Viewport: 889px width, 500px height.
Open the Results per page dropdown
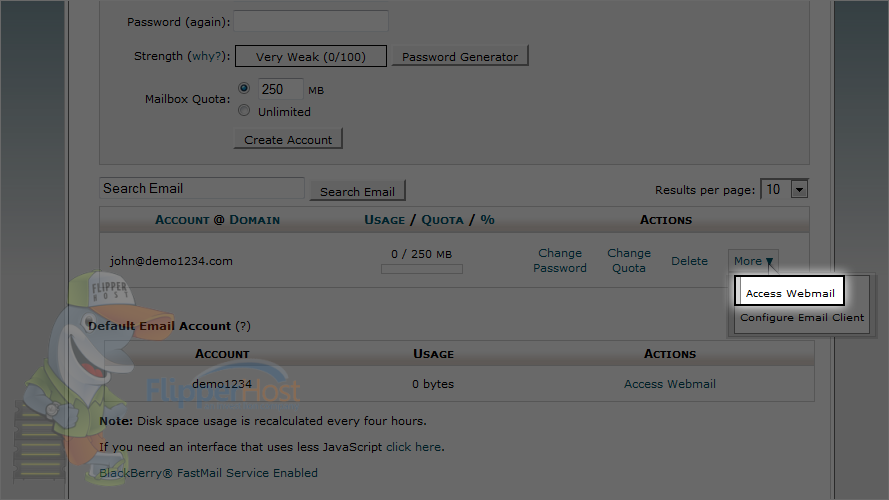(785, 189)
